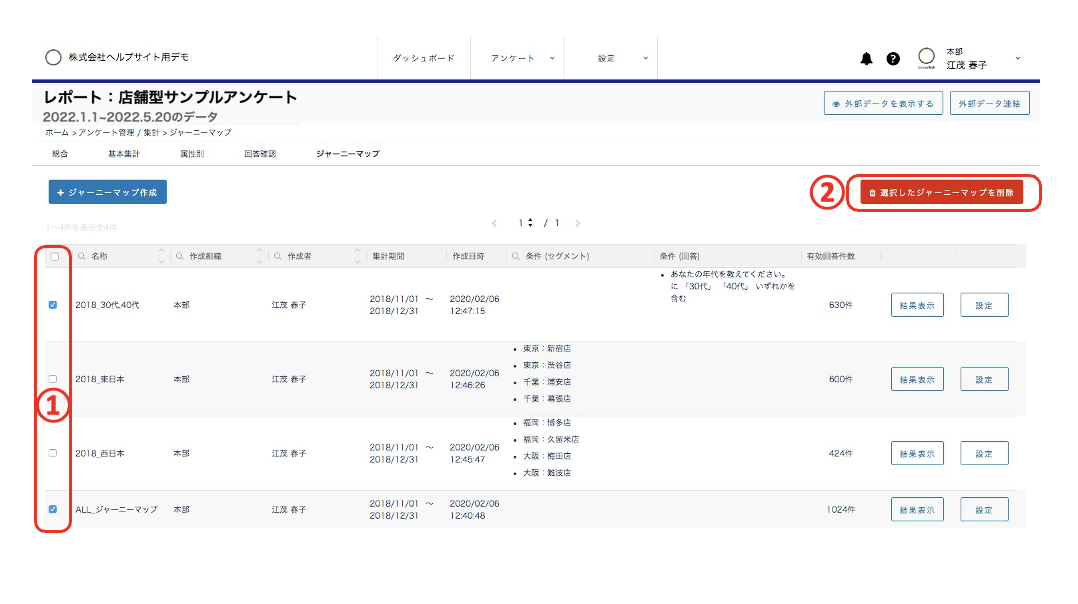Screen dimensions: 1078x604
Task: Click the ALL_ジャーニーマップ name cell
Action: pyautogui.click(x=116, y=510)
